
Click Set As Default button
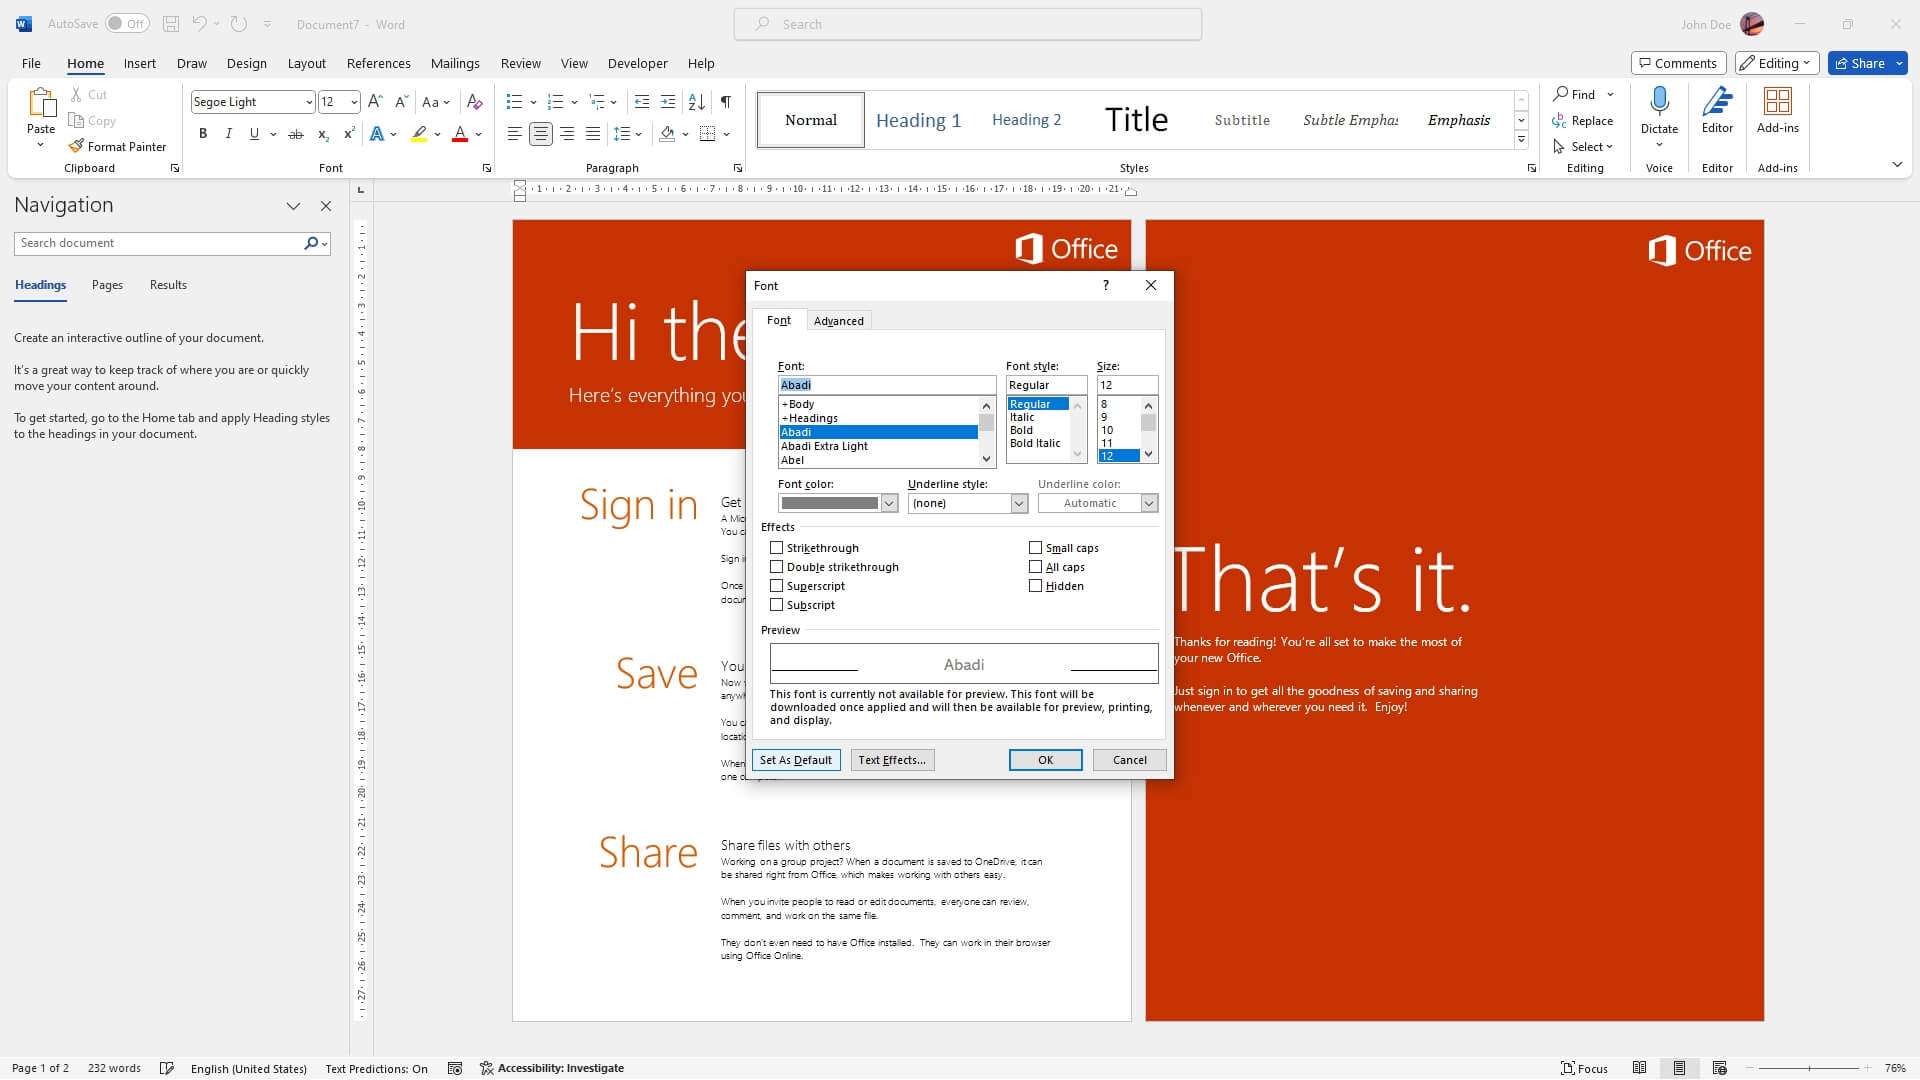point(796,760)
